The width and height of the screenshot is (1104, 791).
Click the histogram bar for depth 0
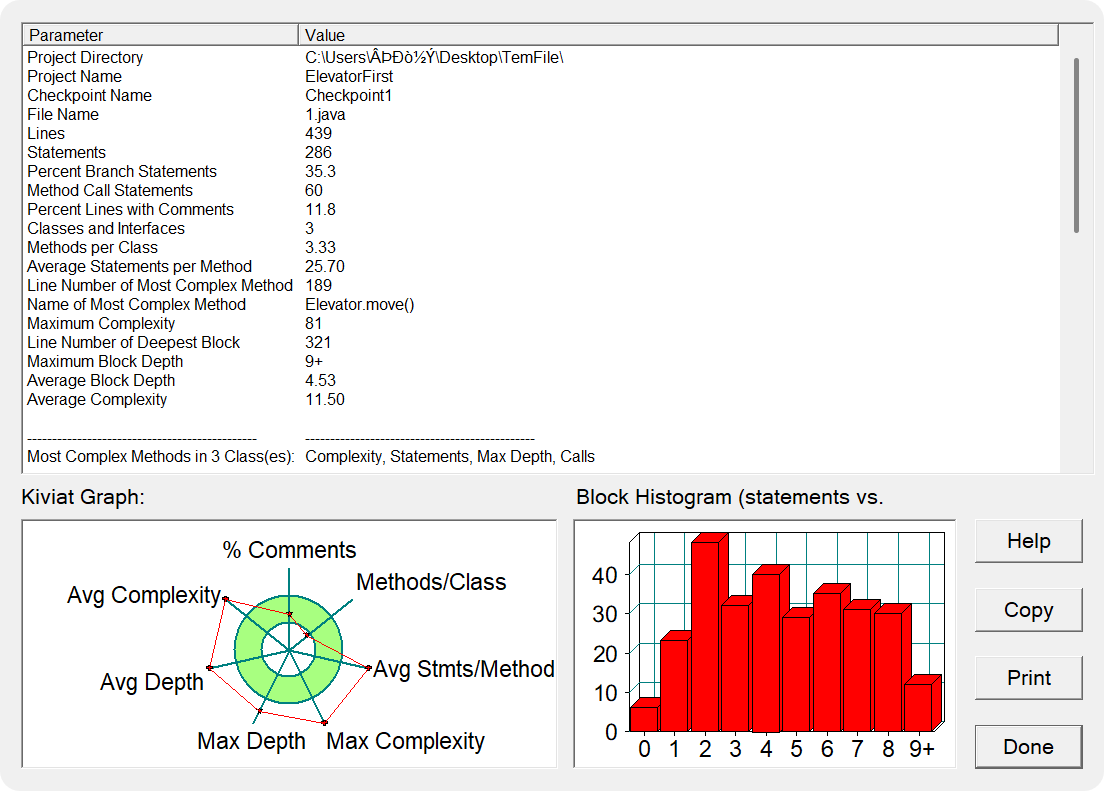pyautogui.click(x=644, y=718)
